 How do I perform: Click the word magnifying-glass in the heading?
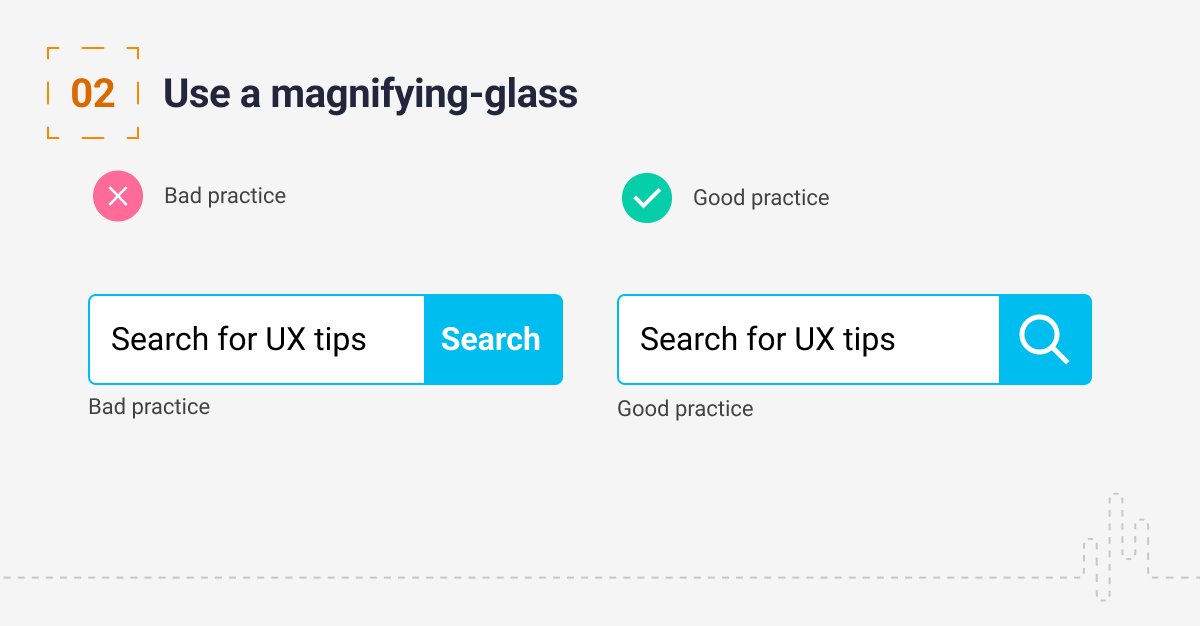[x=424, y=94]
